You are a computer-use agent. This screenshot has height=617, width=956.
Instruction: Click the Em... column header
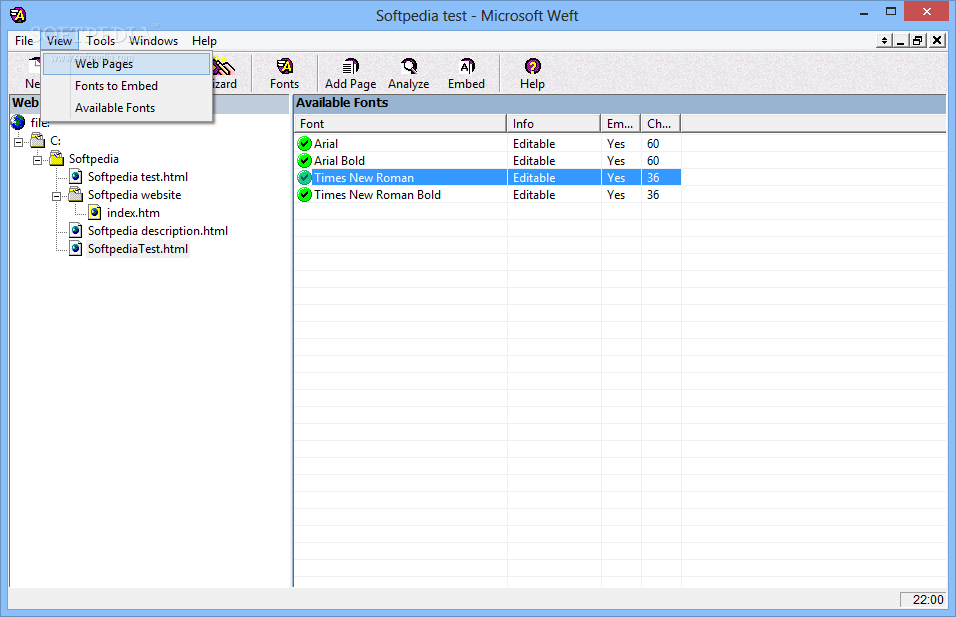[x=621, y=124]
